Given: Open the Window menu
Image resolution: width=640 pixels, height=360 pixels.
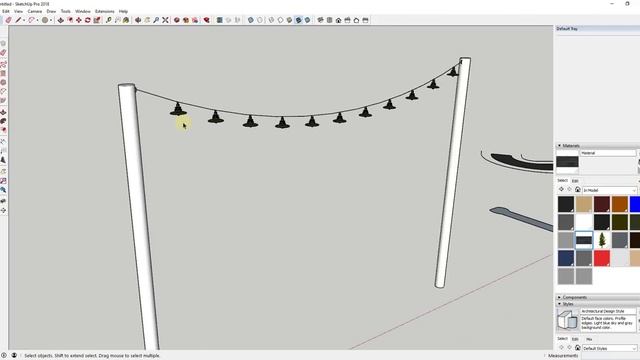Looking at the screenshot, I should 83,11.
